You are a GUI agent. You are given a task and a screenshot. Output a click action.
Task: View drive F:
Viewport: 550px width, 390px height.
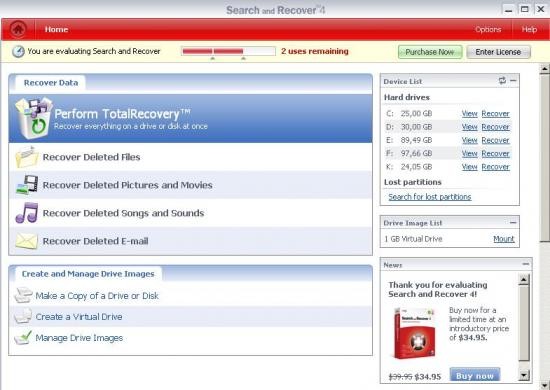point(469,154)
